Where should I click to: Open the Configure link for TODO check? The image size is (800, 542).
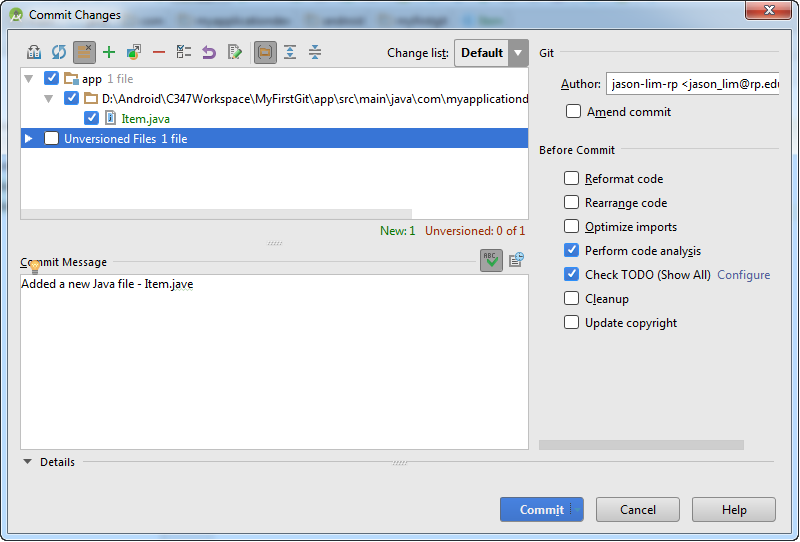743,275
